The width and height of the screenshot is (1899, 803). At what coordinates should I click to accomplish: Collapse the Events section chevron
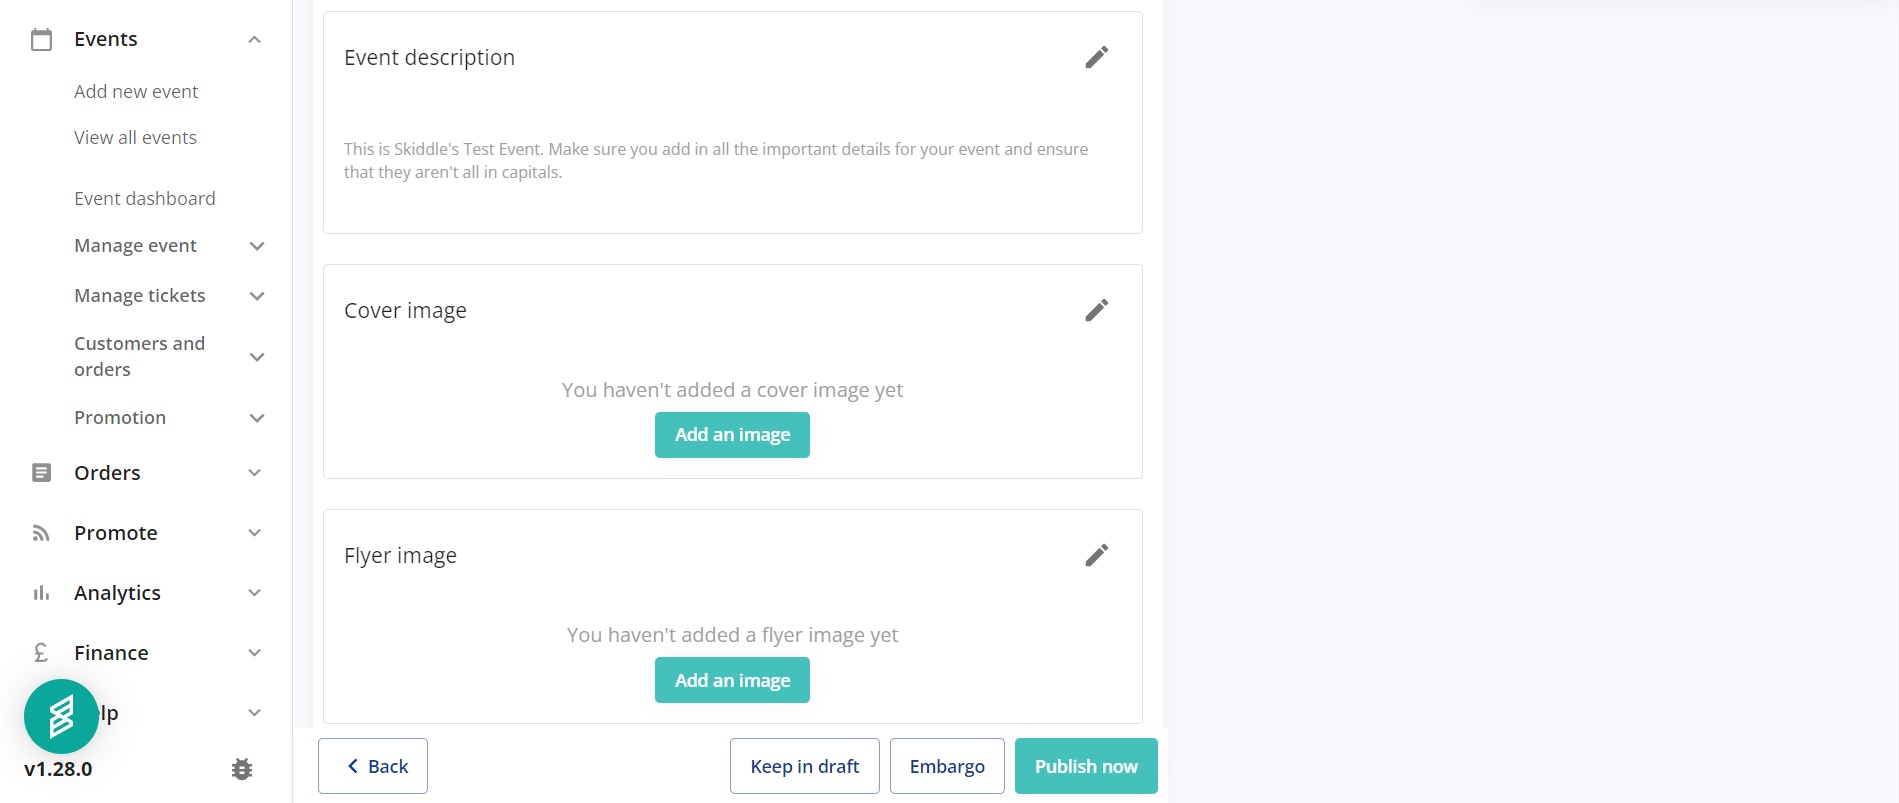(x=255, y=39)
